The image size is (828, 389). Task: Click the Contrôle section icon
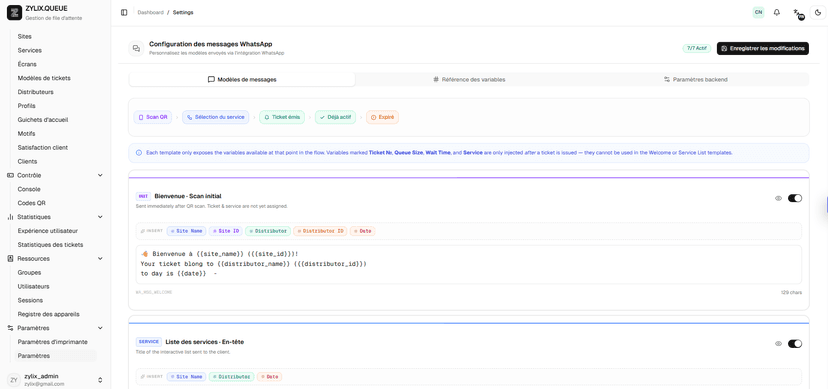click(x=11, y=175)
